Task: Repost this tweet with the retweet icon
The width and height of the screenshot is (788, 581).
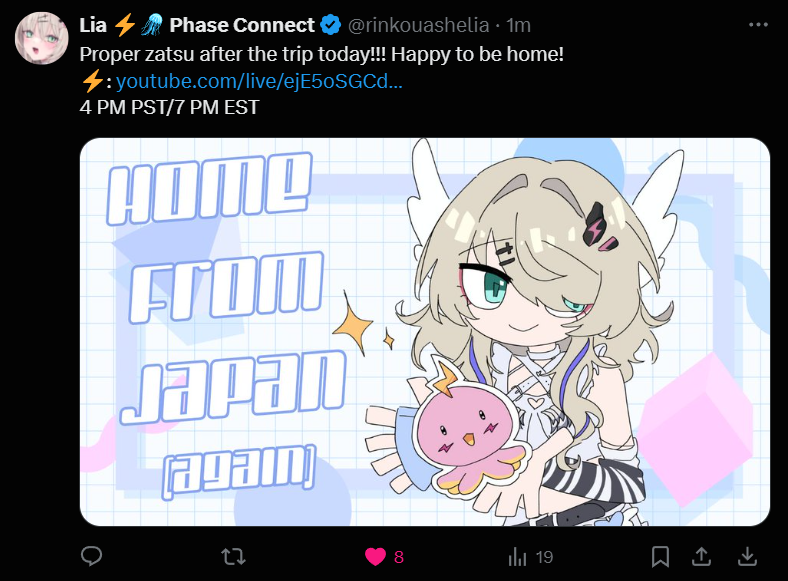Action: 233,557
